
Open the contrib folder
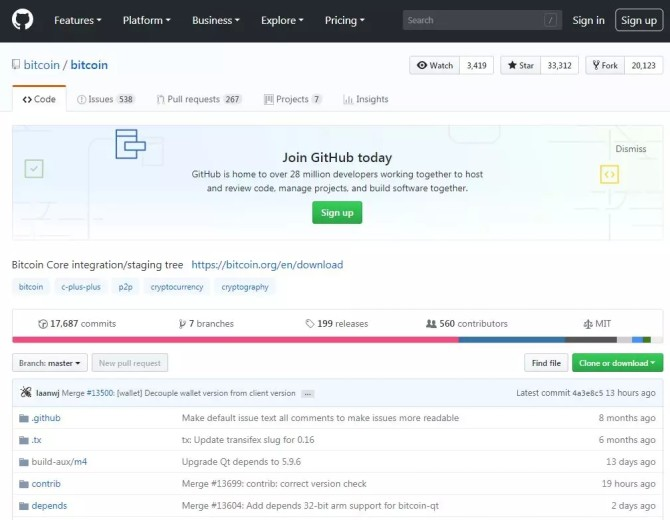46,484
